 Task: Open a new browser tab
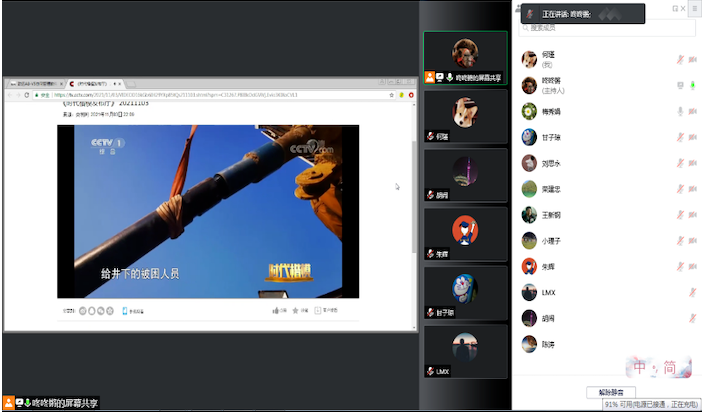tap(131, 84)
